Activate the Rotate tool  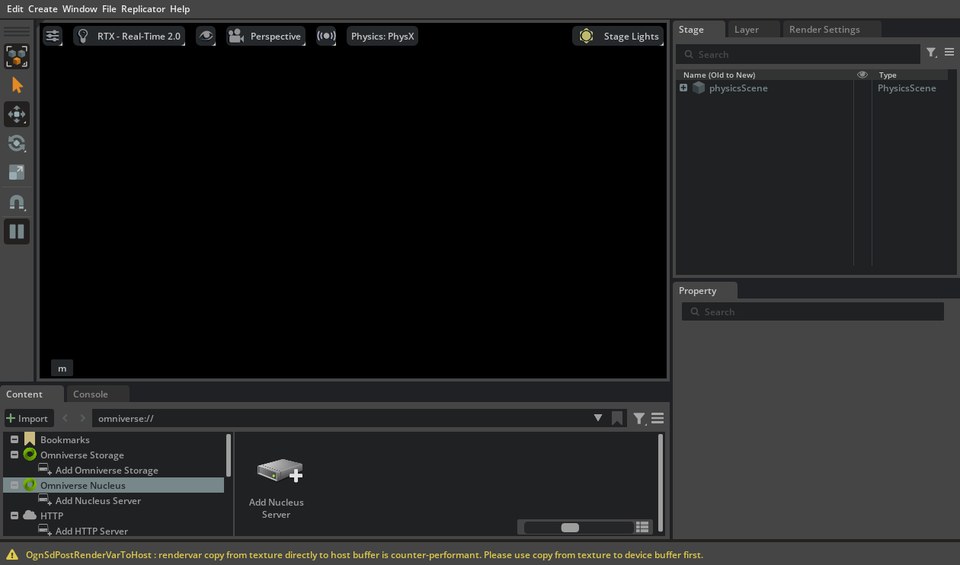pyautogui.click(x=17, y=143)
